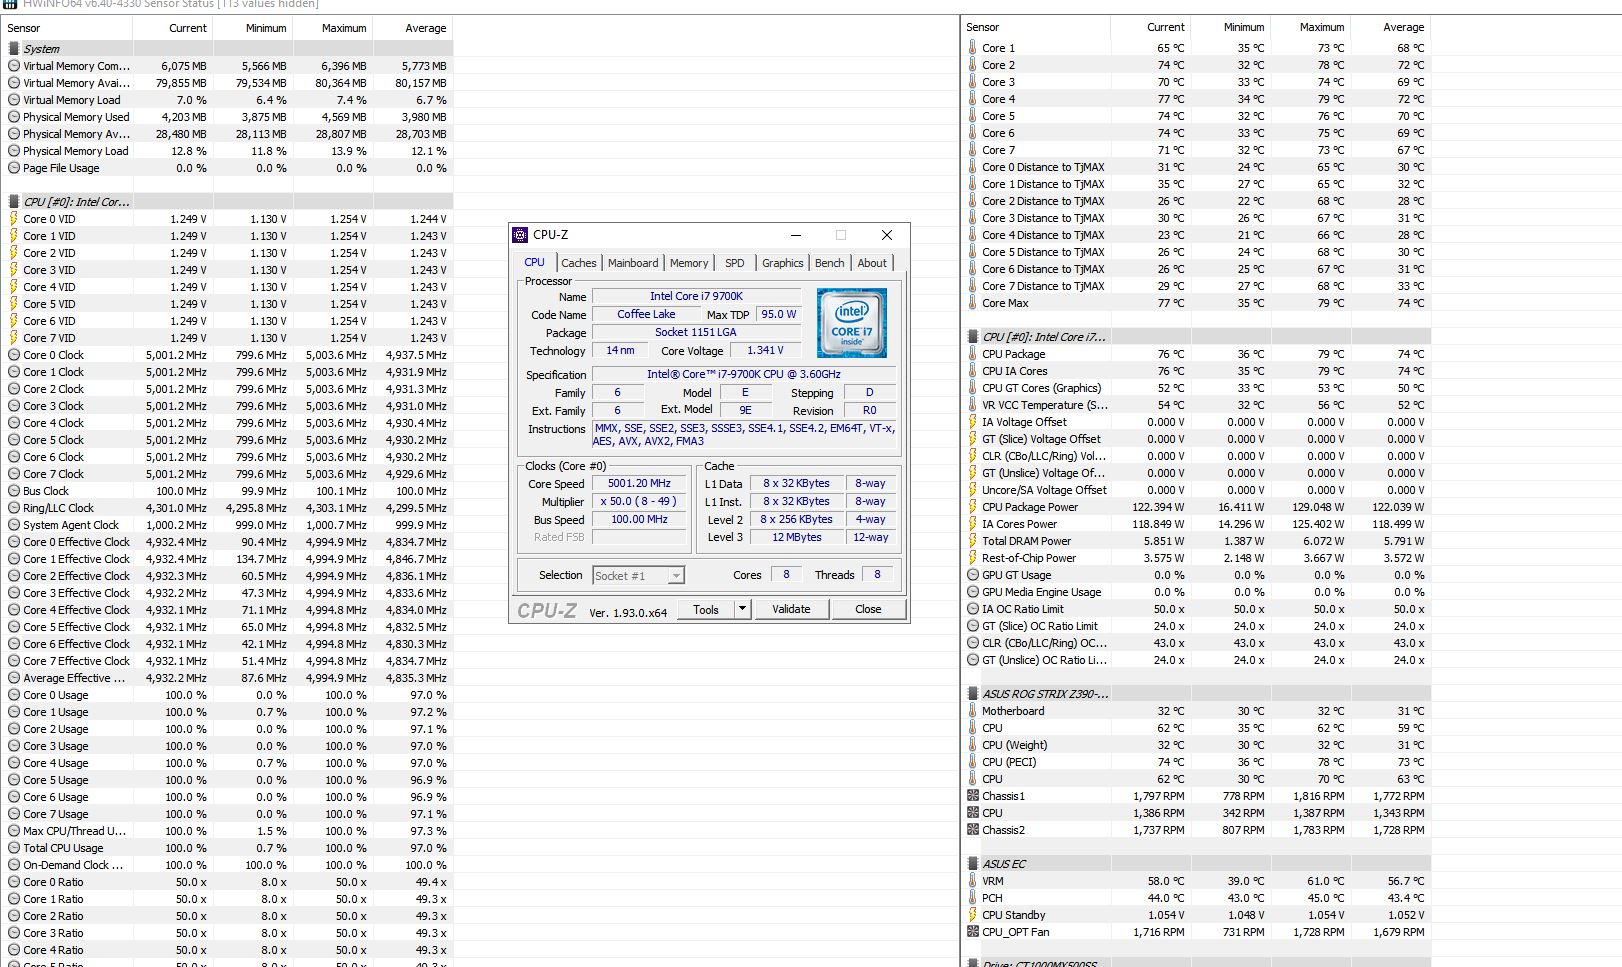Click the Multiplier field in CPU-Z
Image resolution: width=1622 pixels, height=967 pixels.
pos(640,502)
